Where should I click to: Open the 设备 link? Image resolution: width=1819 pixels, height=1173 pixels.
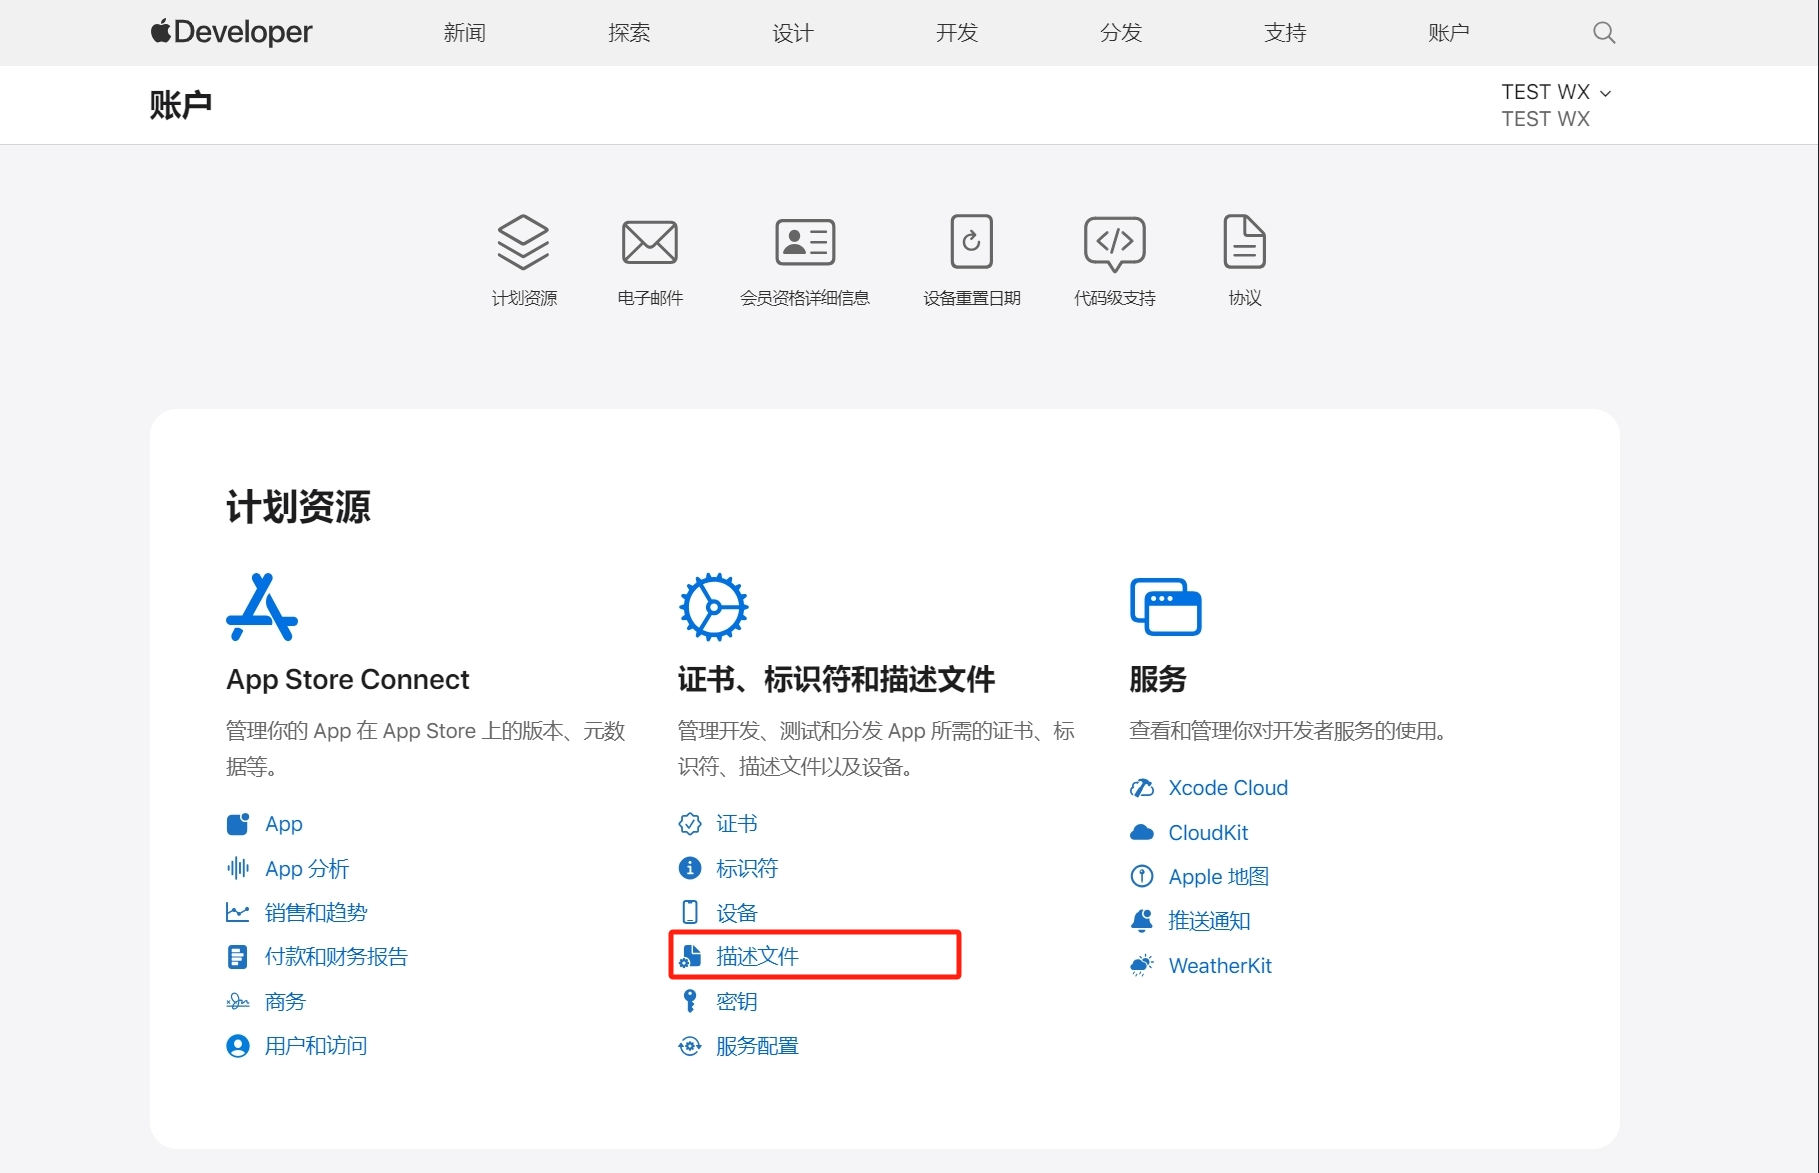(737, 912)
